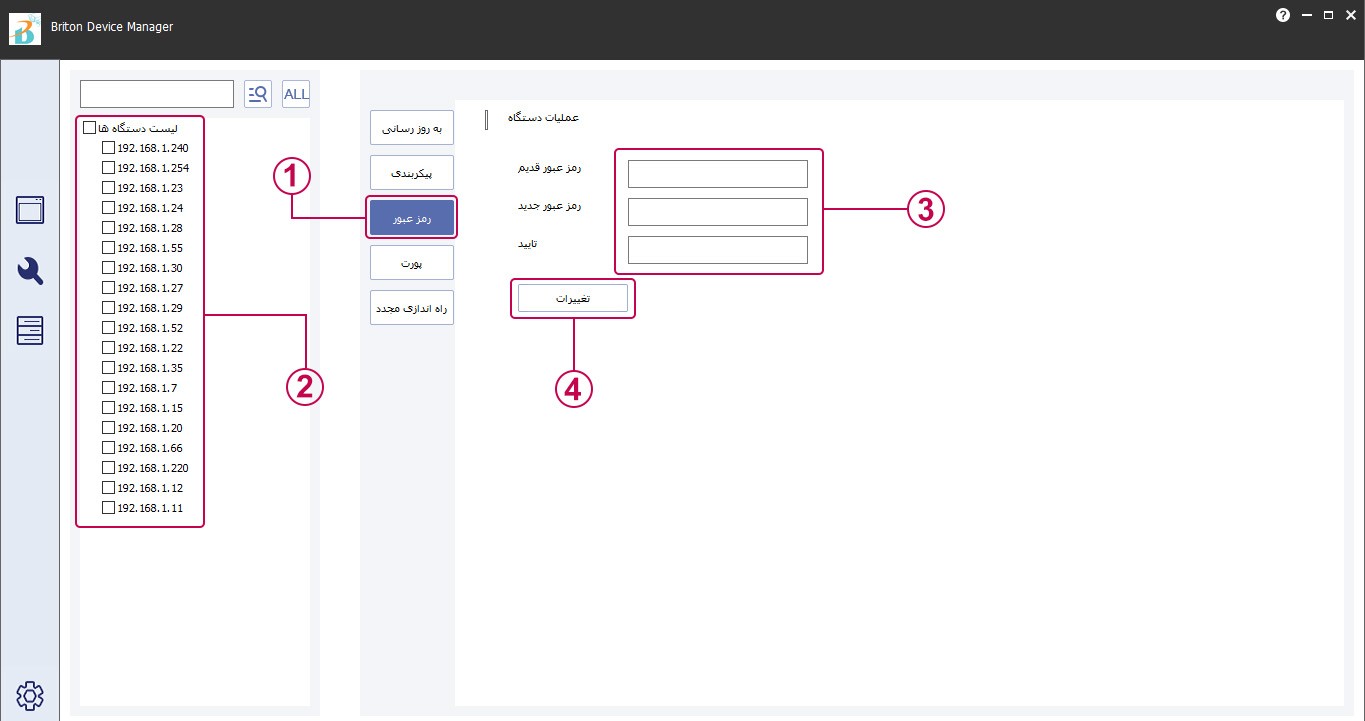The width and height of the screenshot is (1365, 721).
Task: Open settings gear at bottom left
Action: [x=30, y=695]
